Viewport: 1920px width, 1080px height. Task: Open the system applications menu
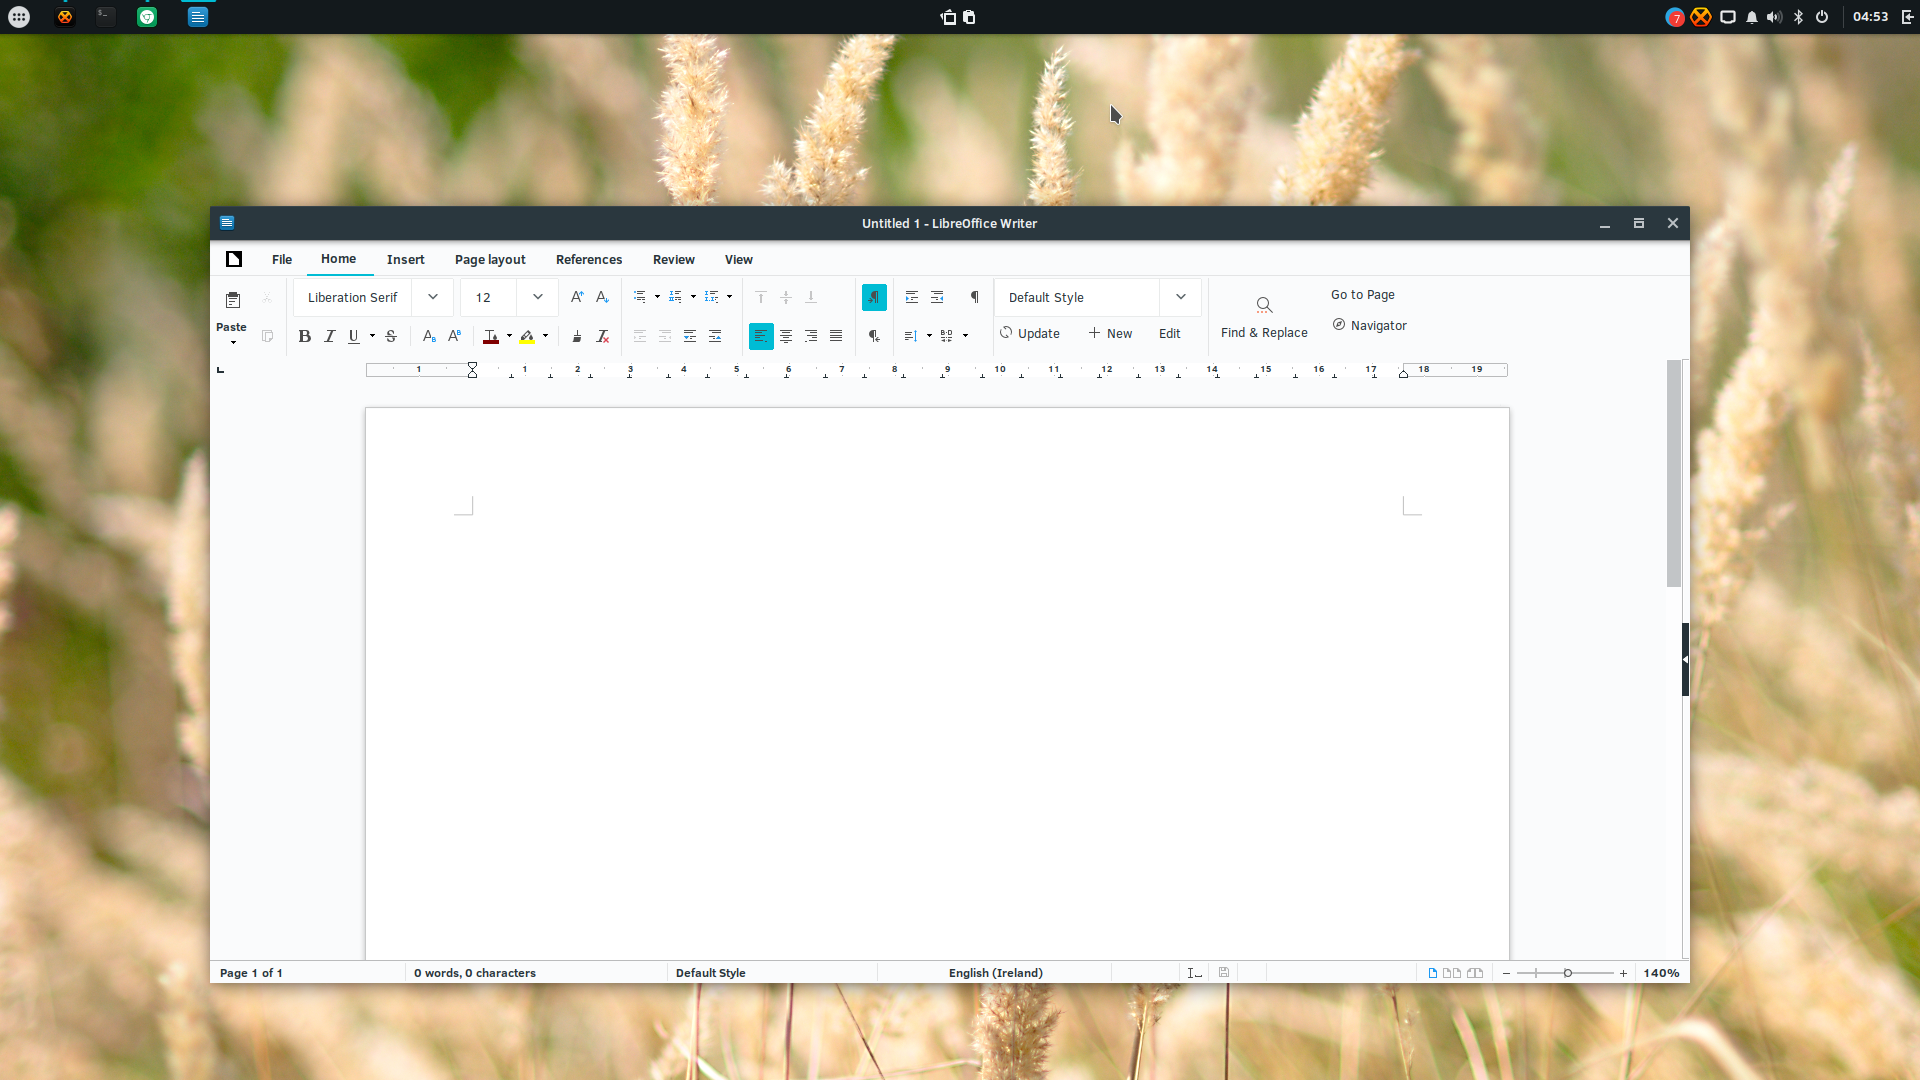(19, 17)
